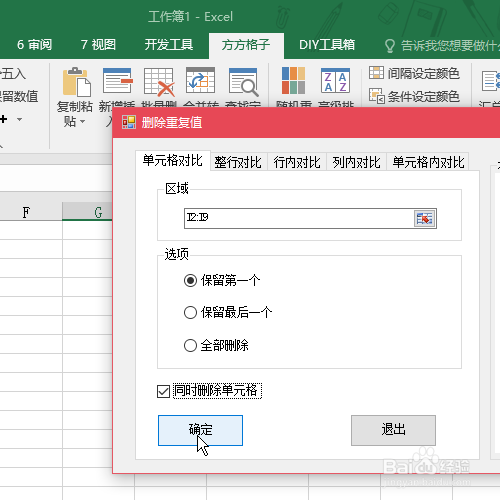Expand the 复制粘贴 dropdown arrow
The height and width of the screenshot is (500, 500).
82,122
